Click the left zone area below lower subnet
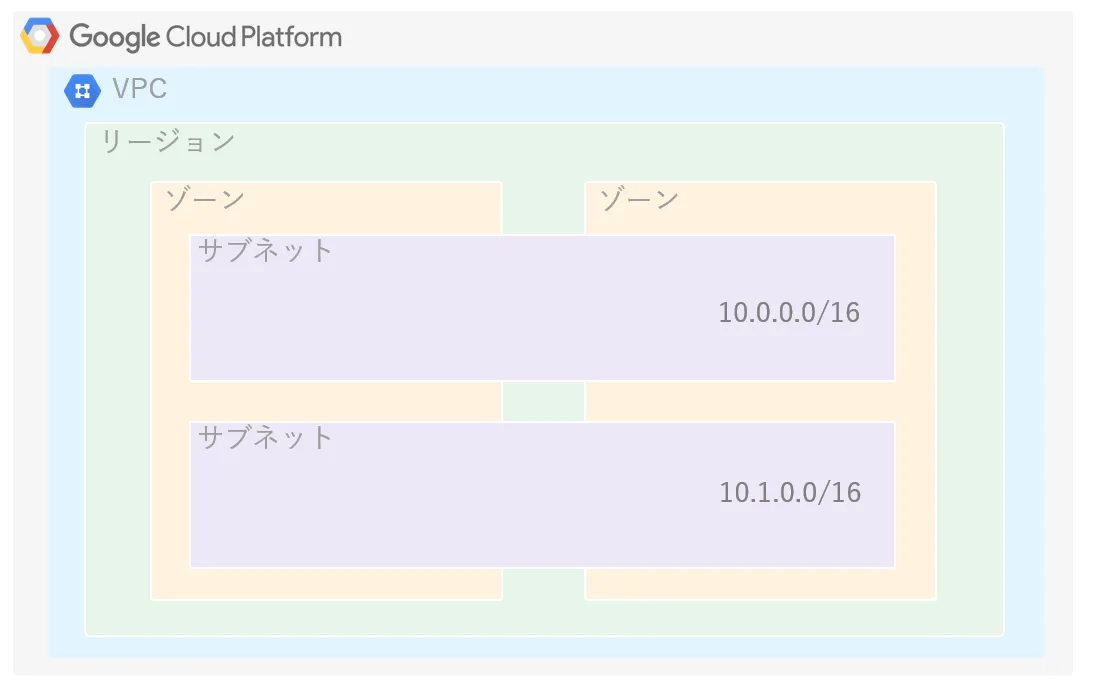This screenshot has width=1096, height=691. click(x=326, y=583)
